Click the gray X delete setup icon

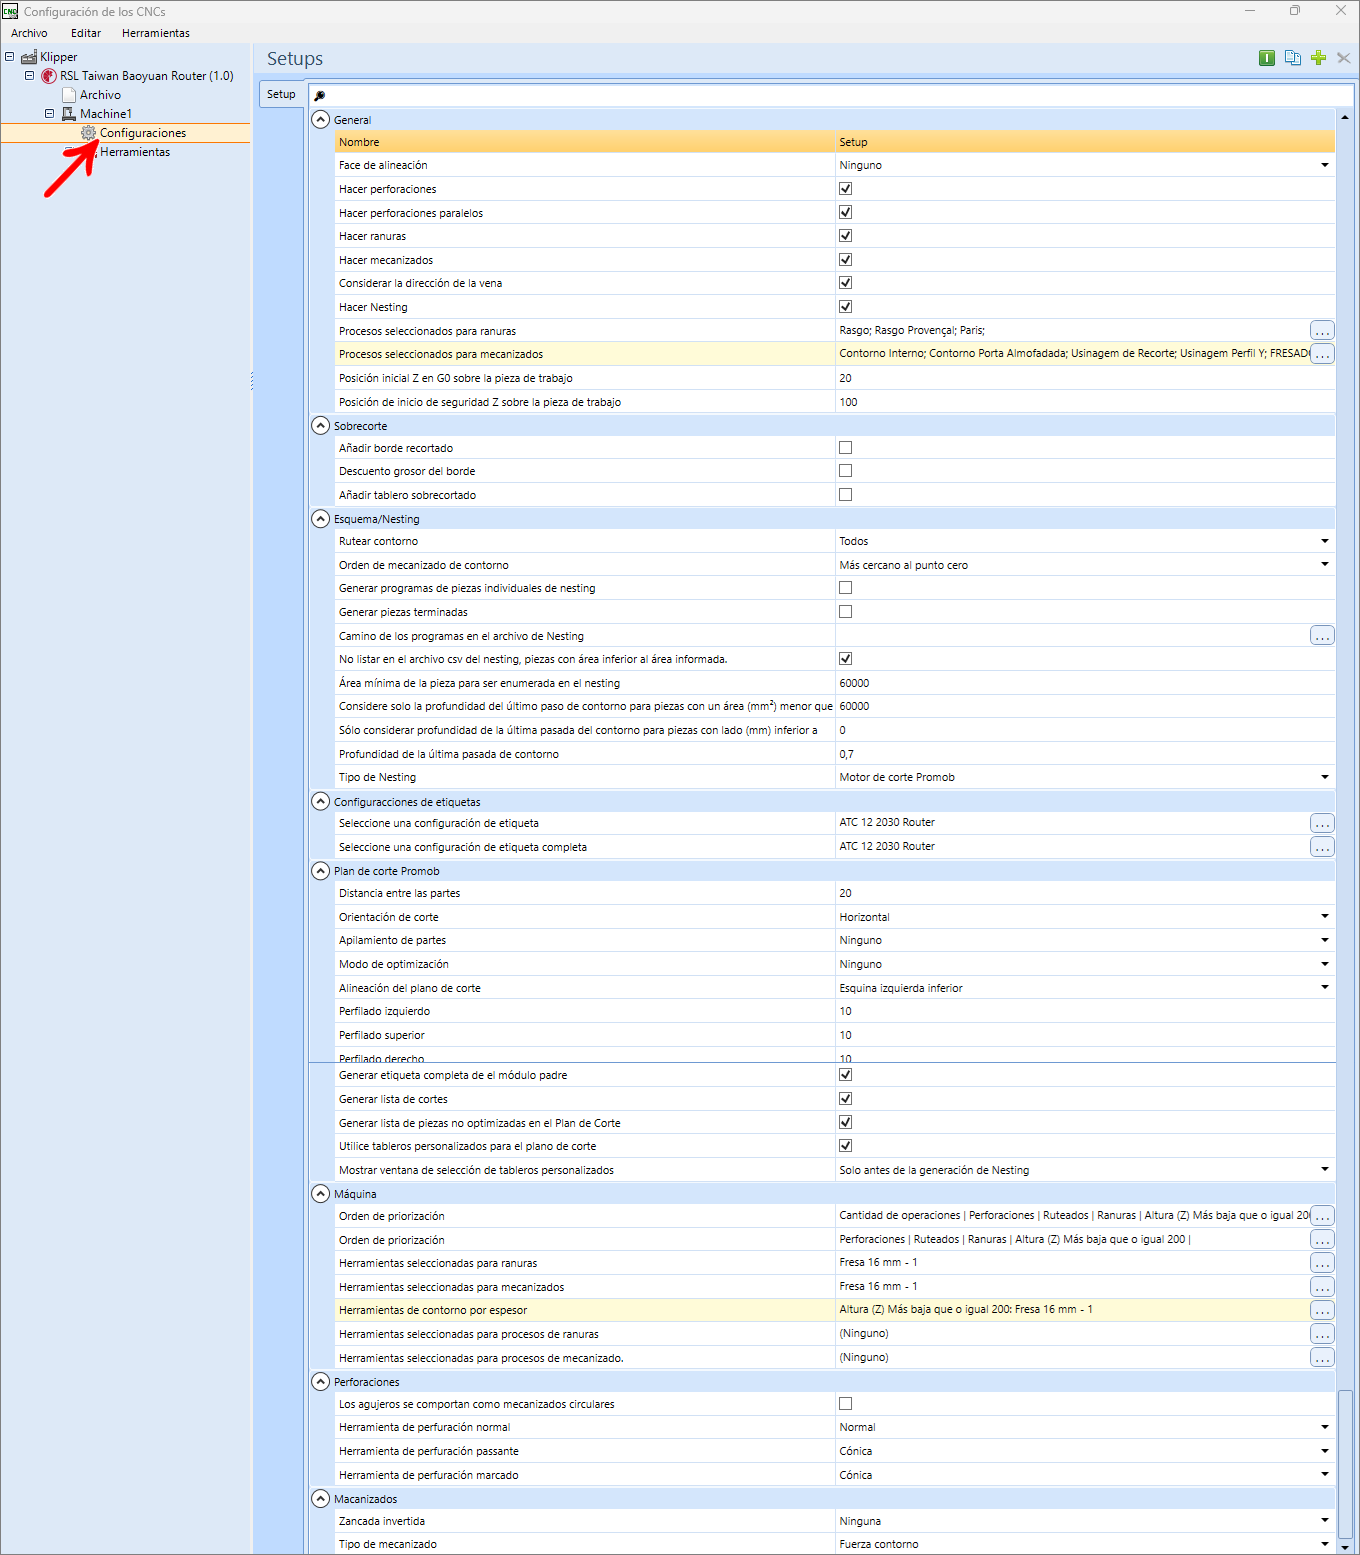coord(1344,58)
